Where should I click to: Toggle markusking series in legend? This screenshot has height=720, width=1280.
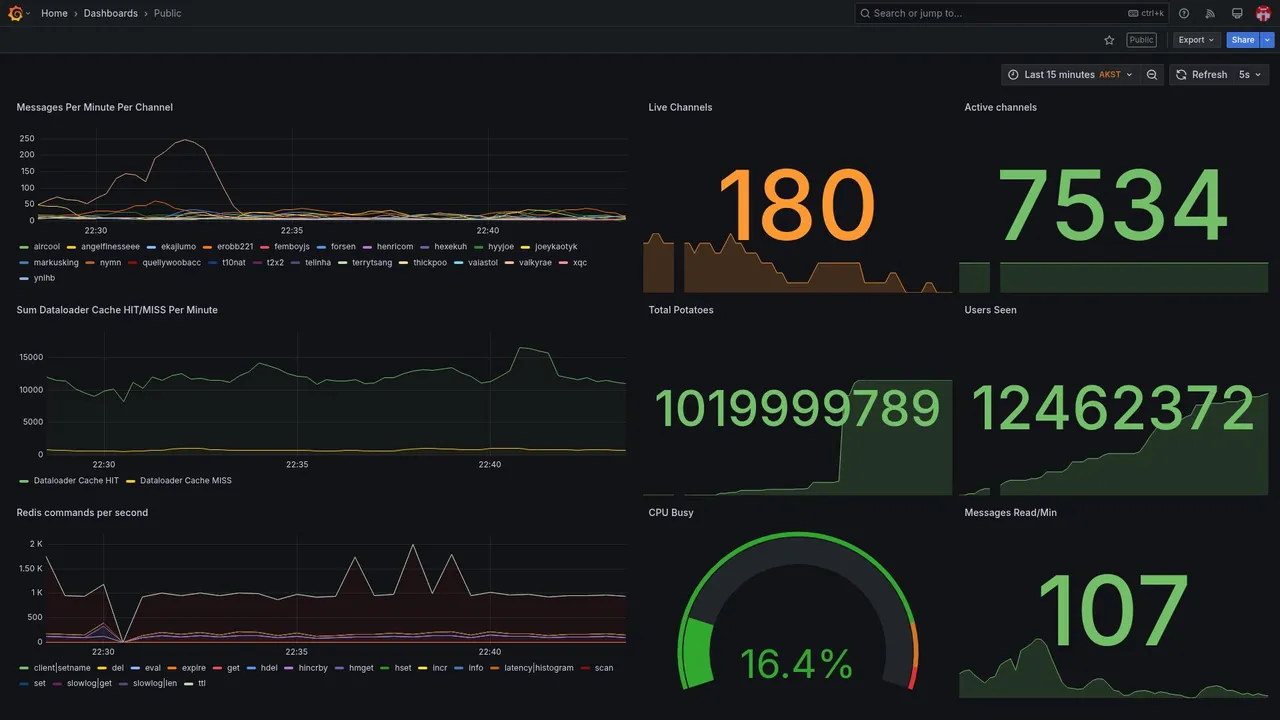pyautogui.click(x=56, y=262)
